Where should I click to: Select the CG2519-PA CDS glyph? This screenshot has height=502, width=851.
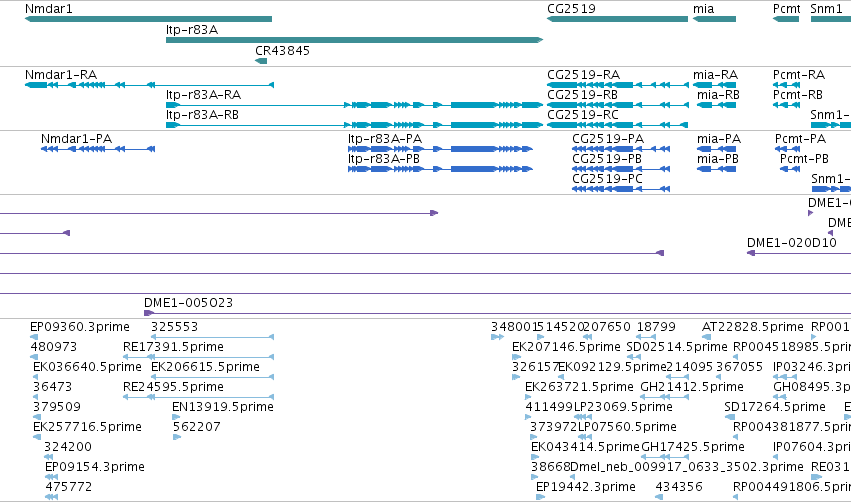[621, 149]
